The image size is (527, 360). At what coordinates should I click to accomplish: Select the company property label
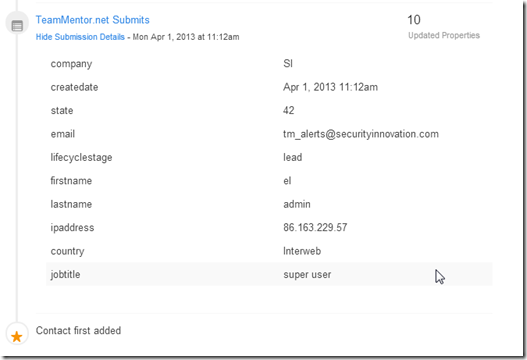[71, 64]
